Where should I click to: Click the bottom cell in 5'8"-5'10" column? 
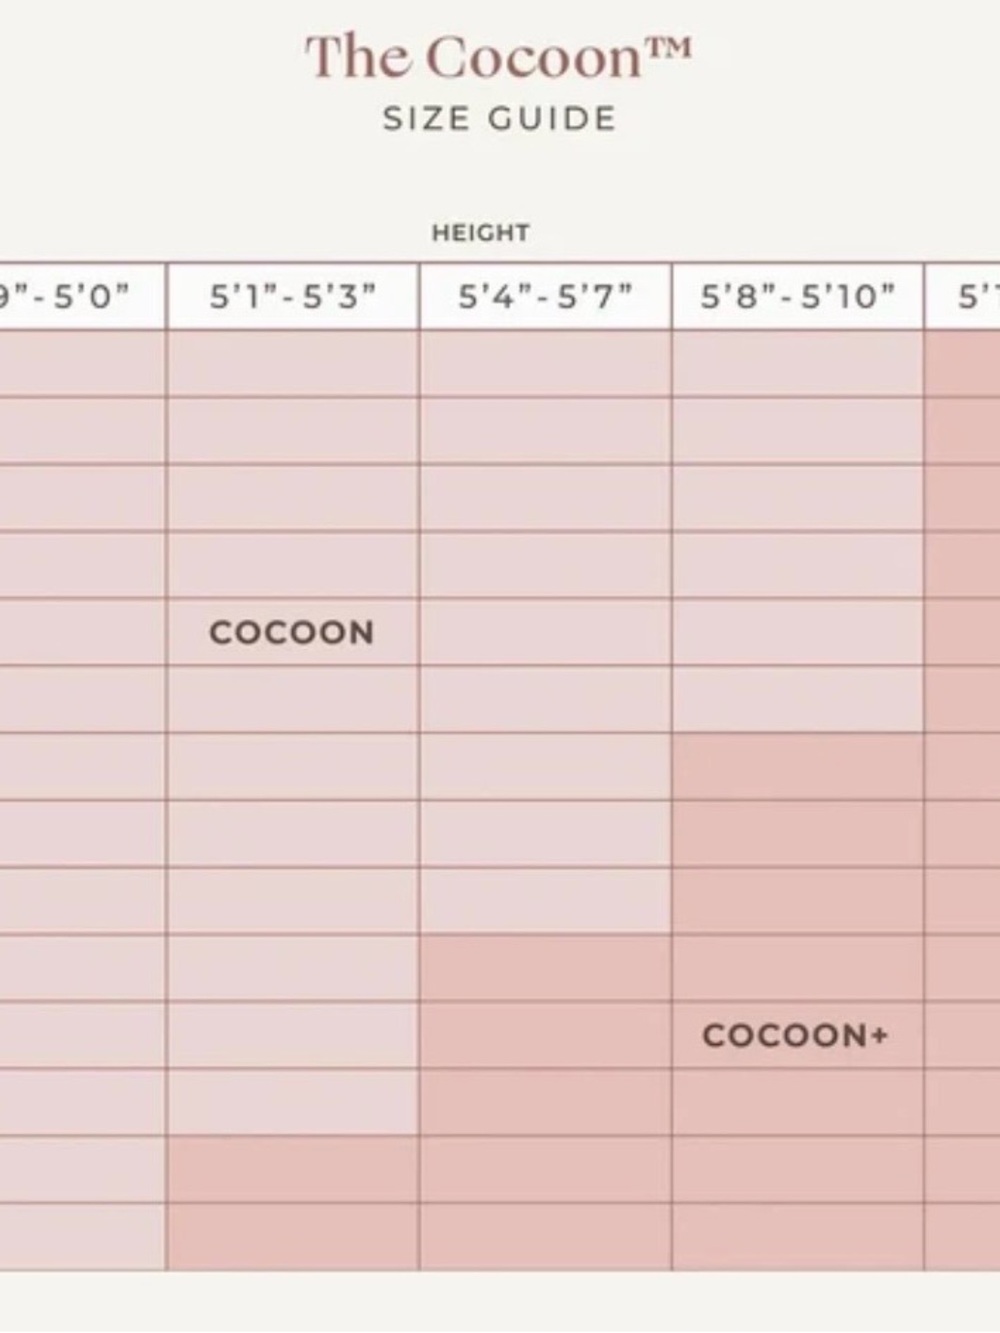click(797, 1237)
